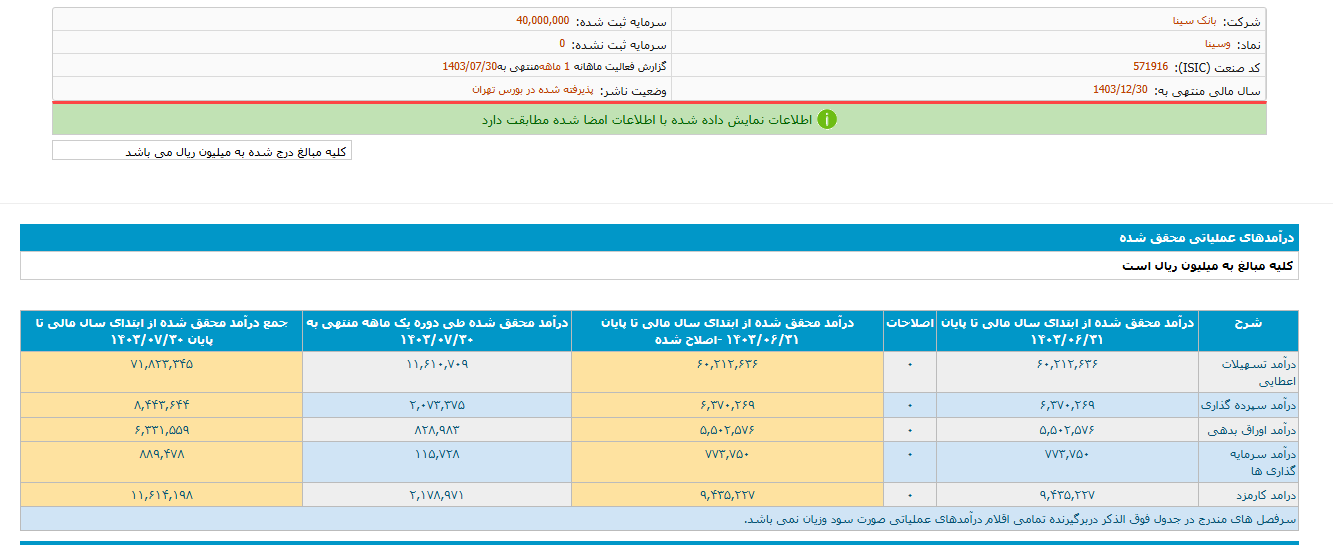The height and width of the screenshot is (545, 1333).
Task: Click fee income total 11,614,198
Action: 161,495
